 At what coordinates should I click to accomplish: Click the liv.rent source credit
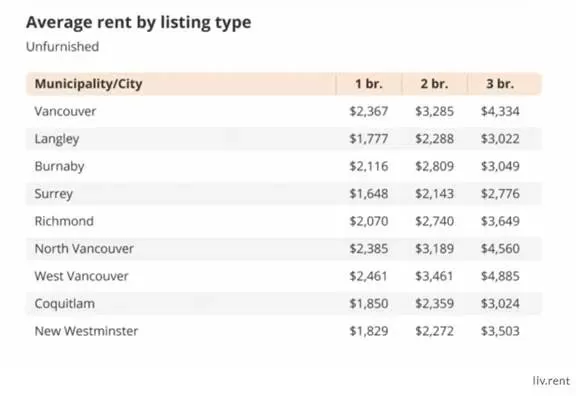pyautogui.click(x=551, y=381)
